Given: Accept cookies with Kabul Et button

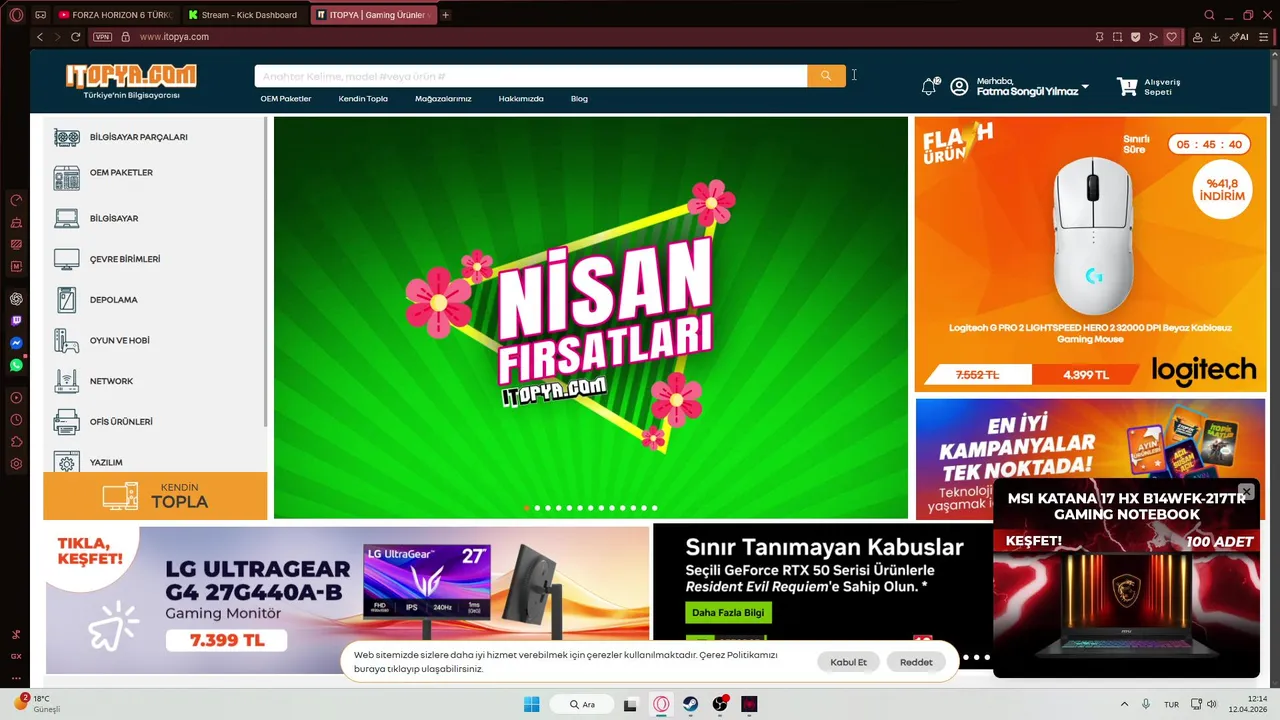Looking at the screenshot, I should tap(849, 662).
